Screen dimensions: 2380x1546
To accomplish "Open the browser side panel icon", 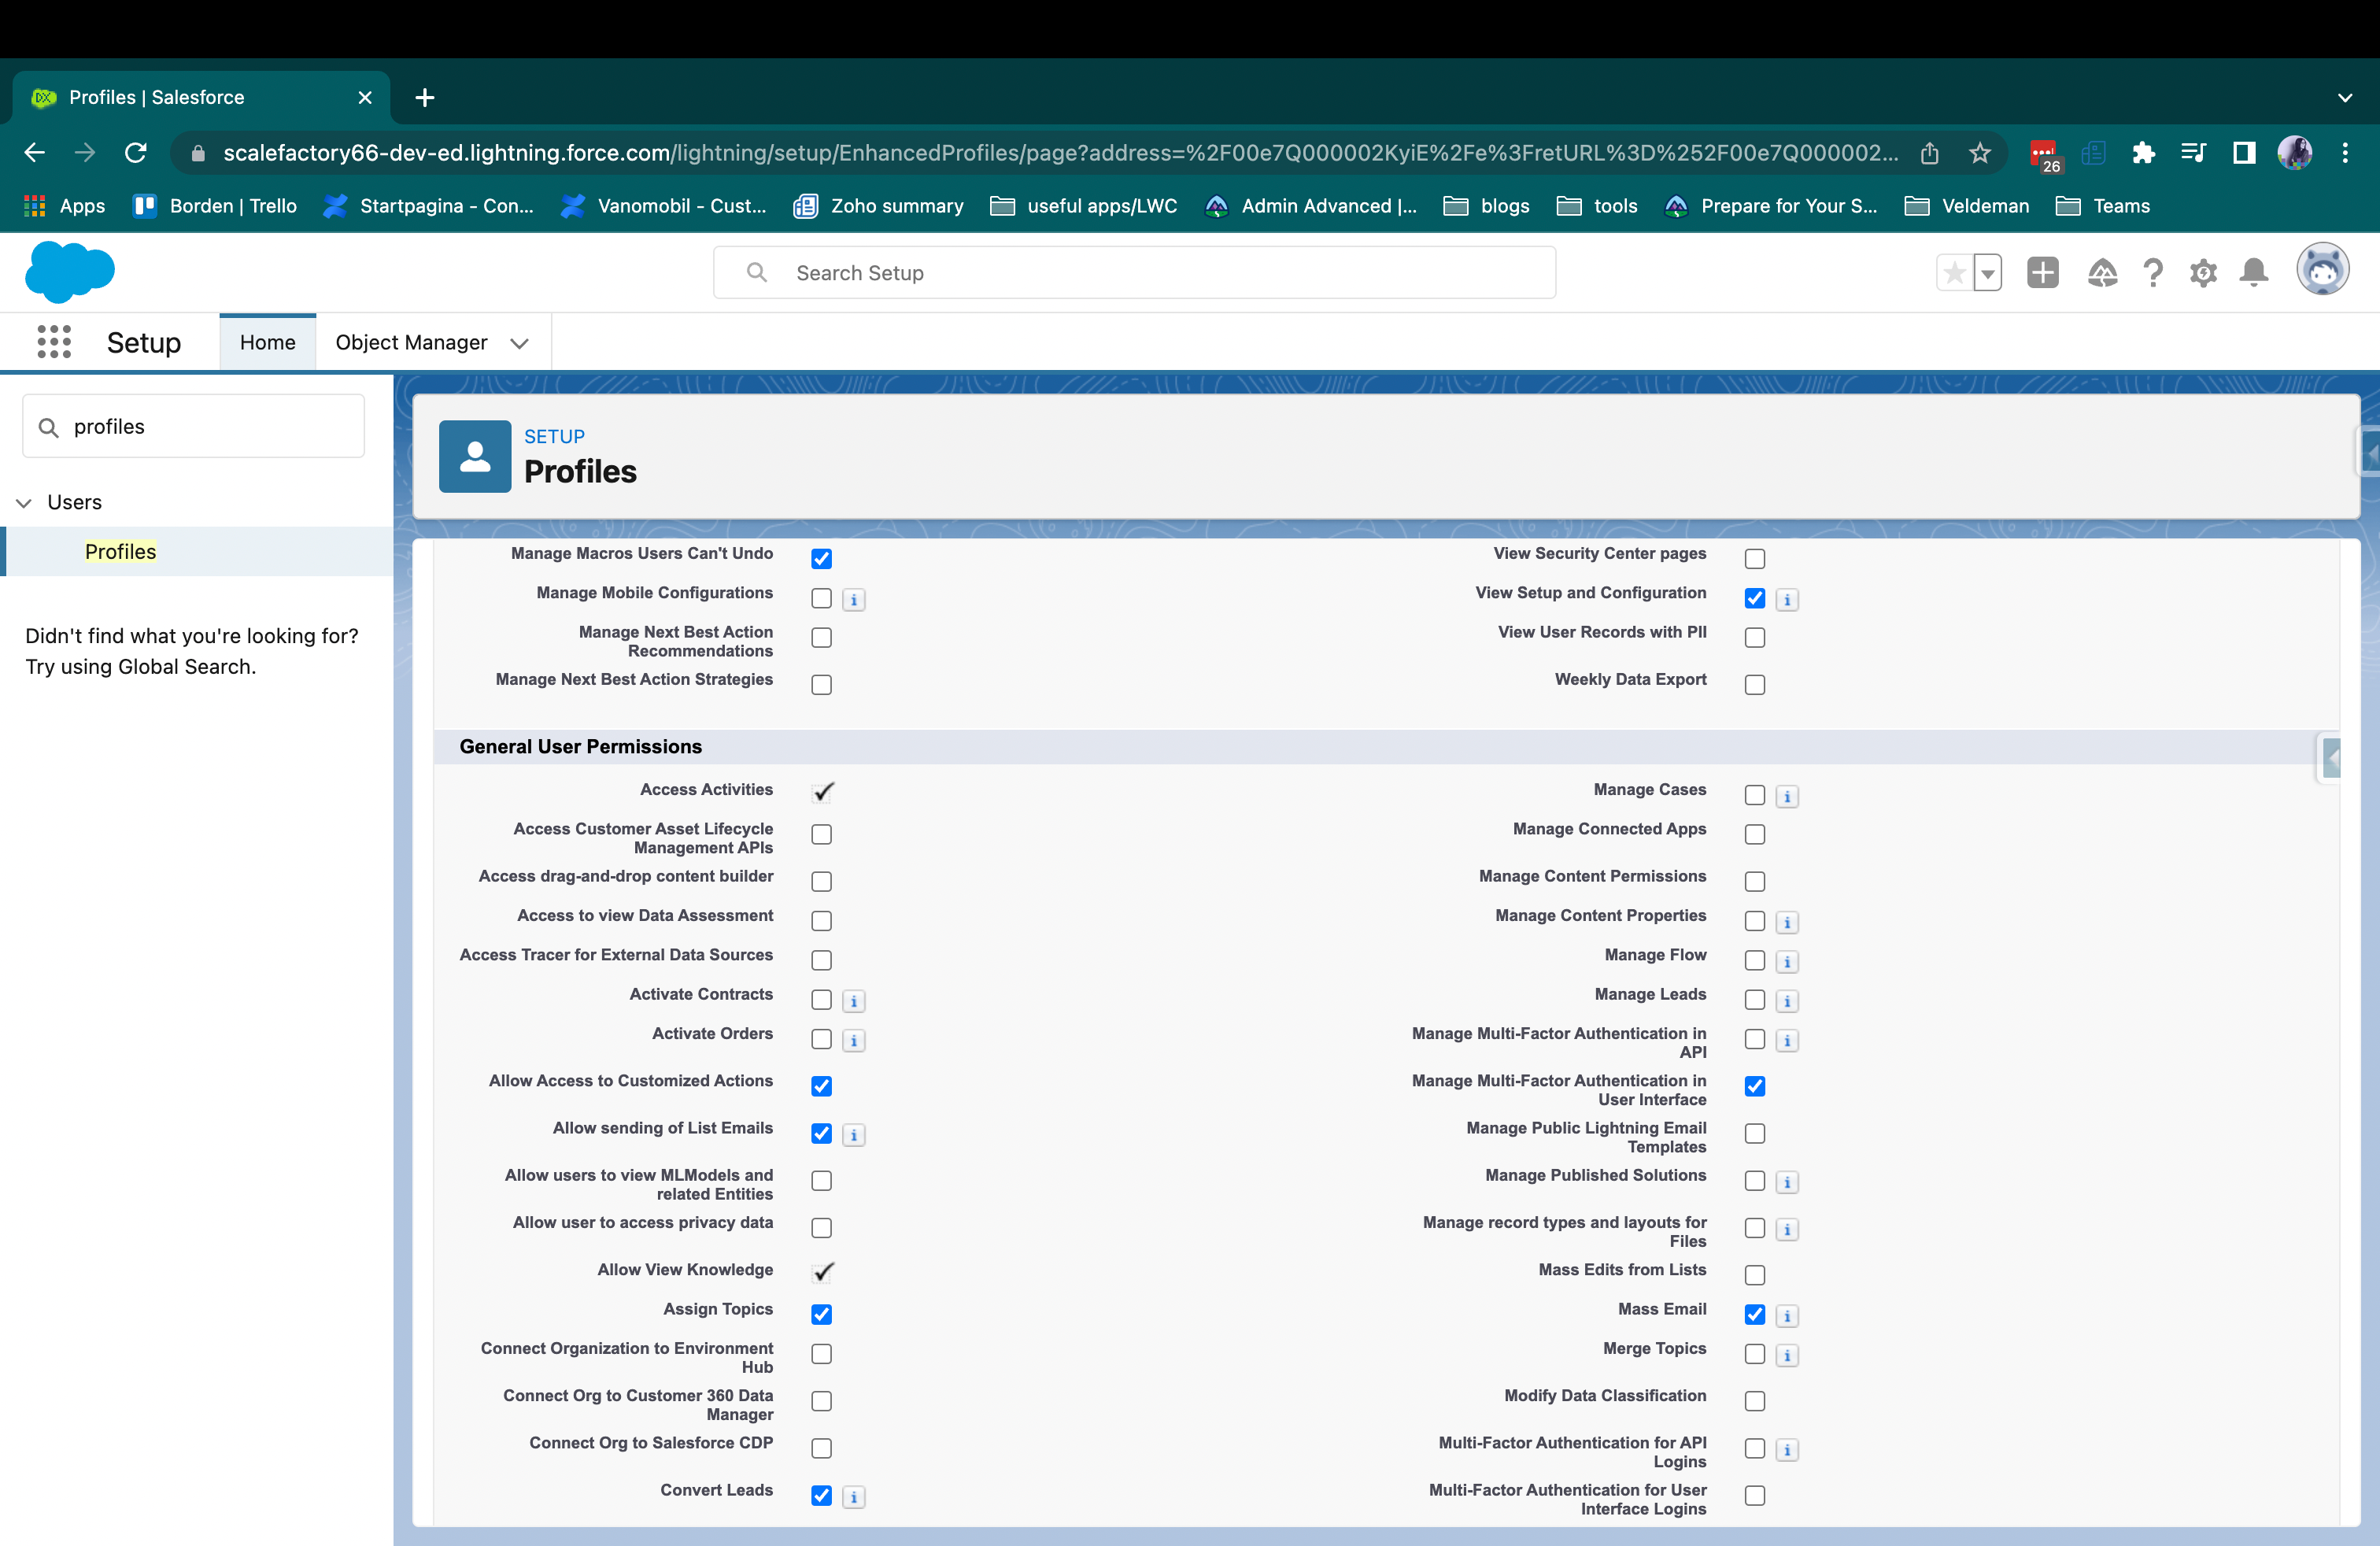I will point(2244,152).
